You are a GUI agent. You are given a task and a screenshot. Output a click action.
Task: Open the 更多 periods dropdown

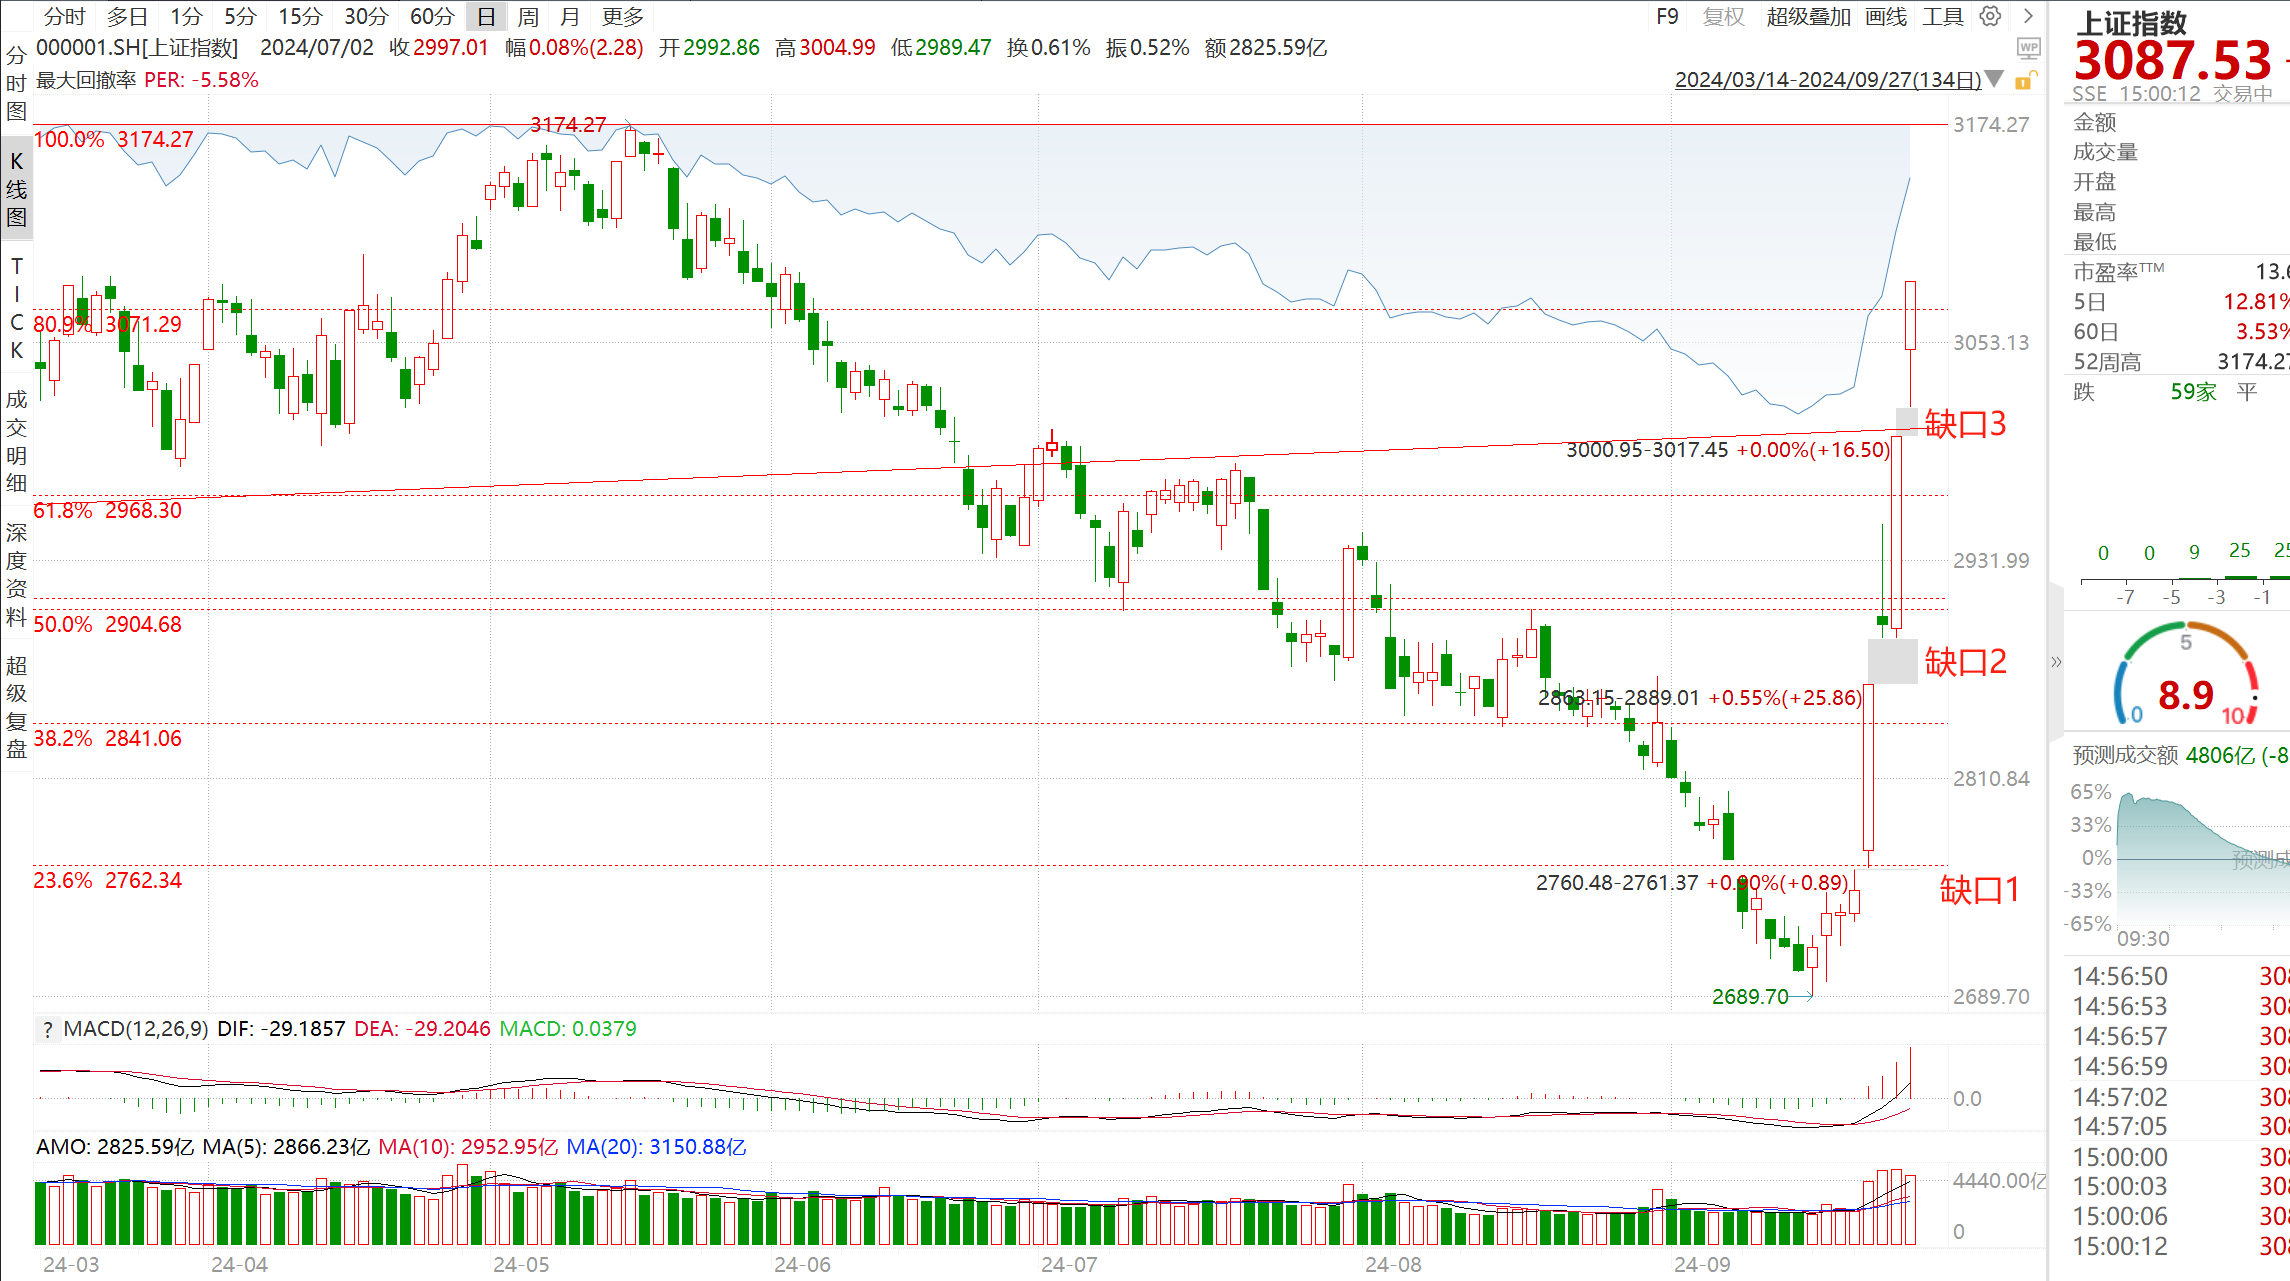[x=623, y=16]
